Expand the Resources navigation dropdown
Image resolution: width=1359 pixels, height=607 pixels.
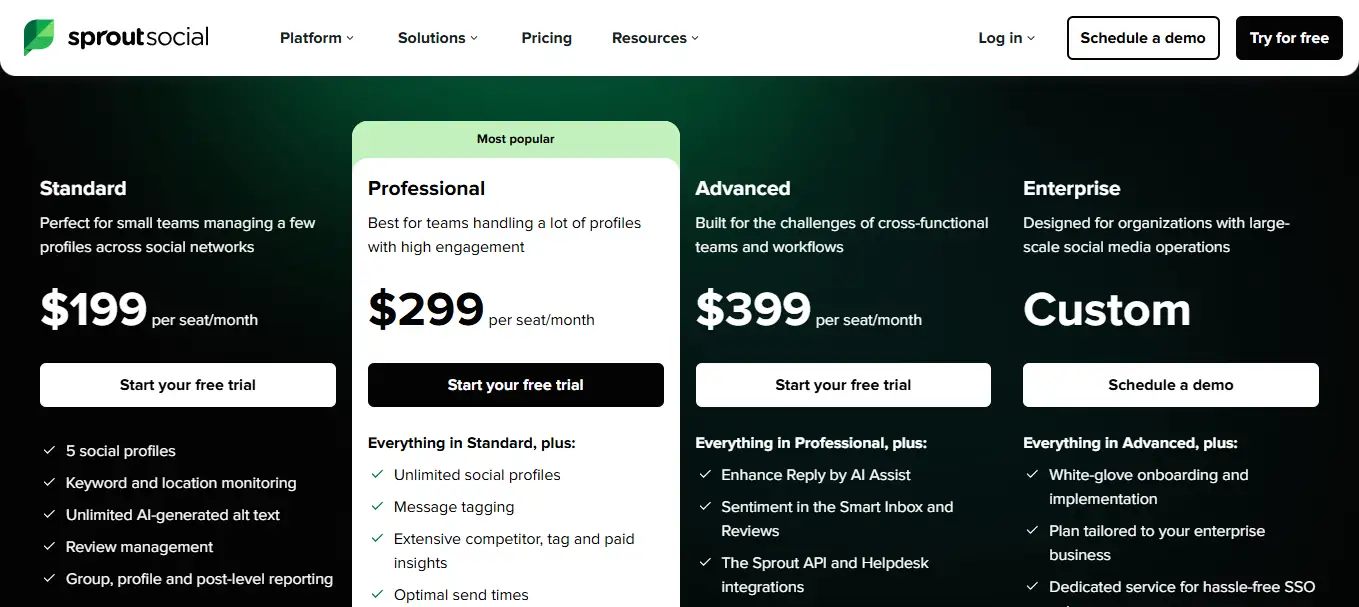pos(655,38)
